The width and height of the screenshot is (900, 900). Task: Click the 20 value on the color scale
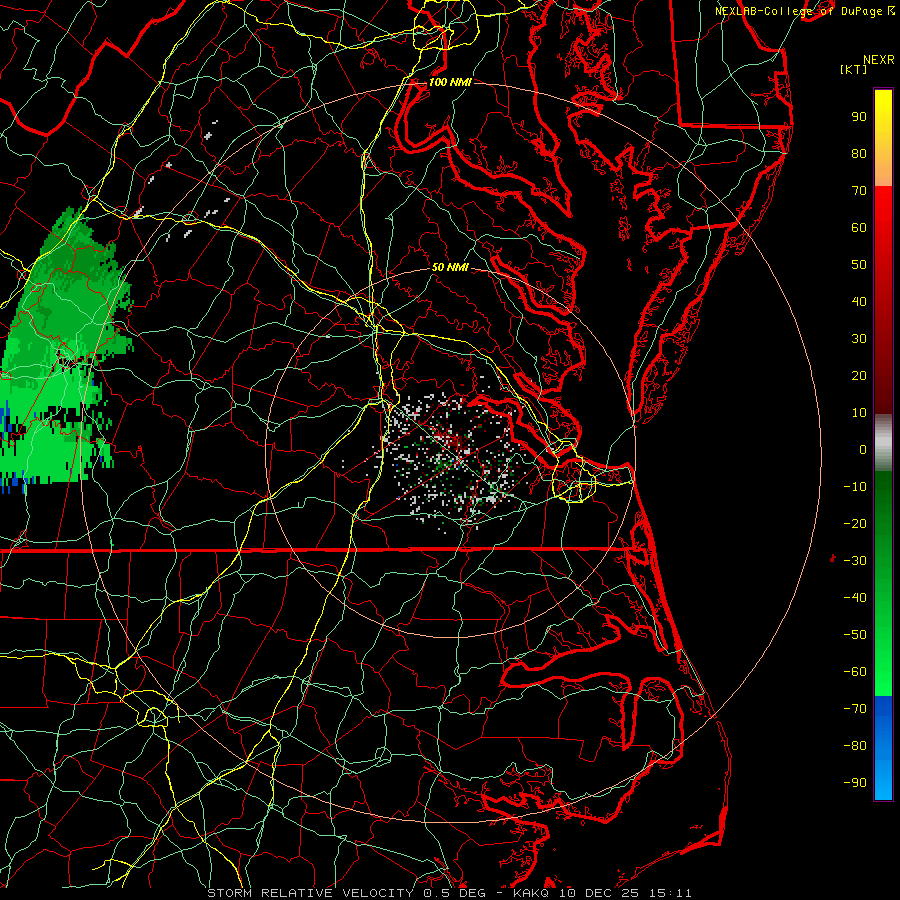pos(859,375)
